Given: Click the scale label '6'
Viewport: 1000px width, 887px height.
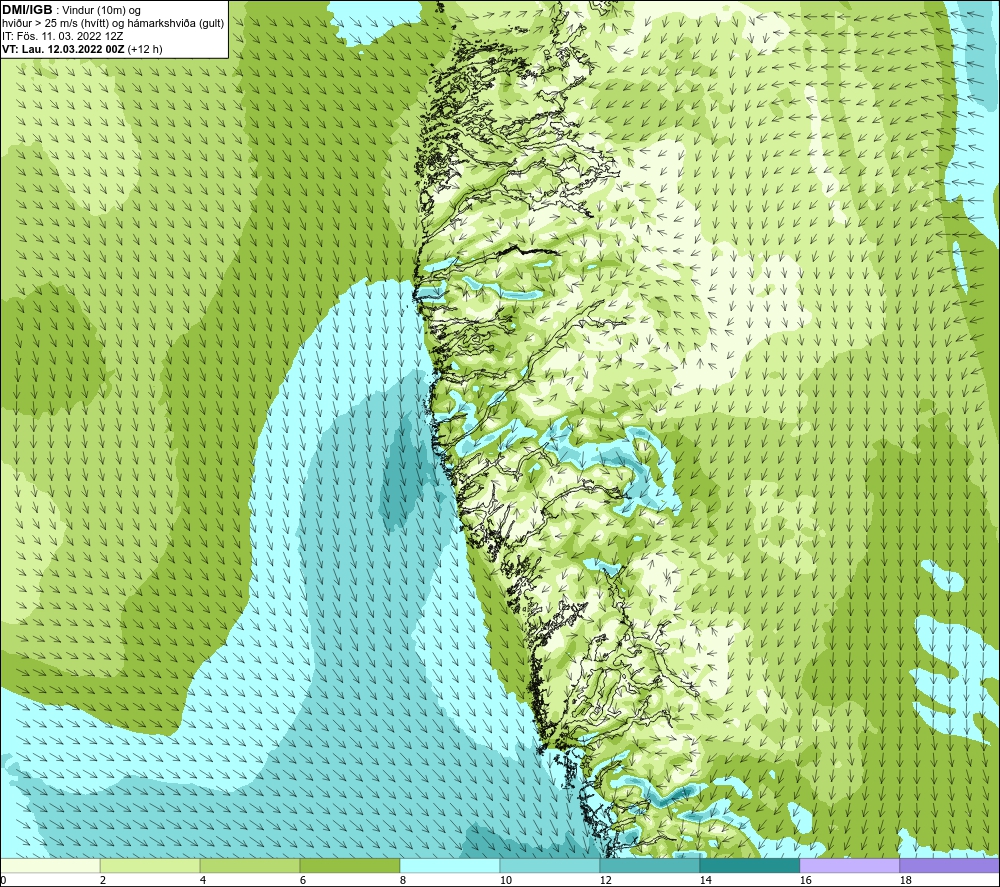Looking at the screenshot, I should pyautogui.click(x=303, y=881).
